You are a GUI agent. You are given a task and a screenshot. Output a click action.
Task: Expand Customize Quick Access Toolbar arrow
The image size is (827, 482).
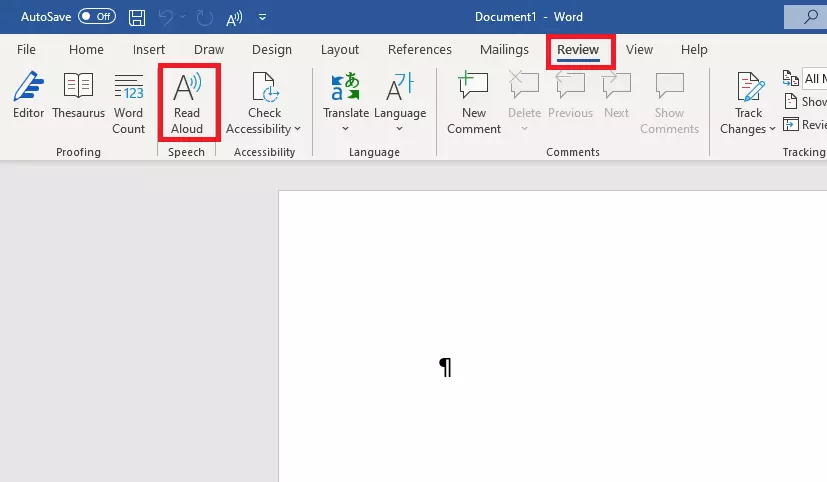tap(262, 17)
